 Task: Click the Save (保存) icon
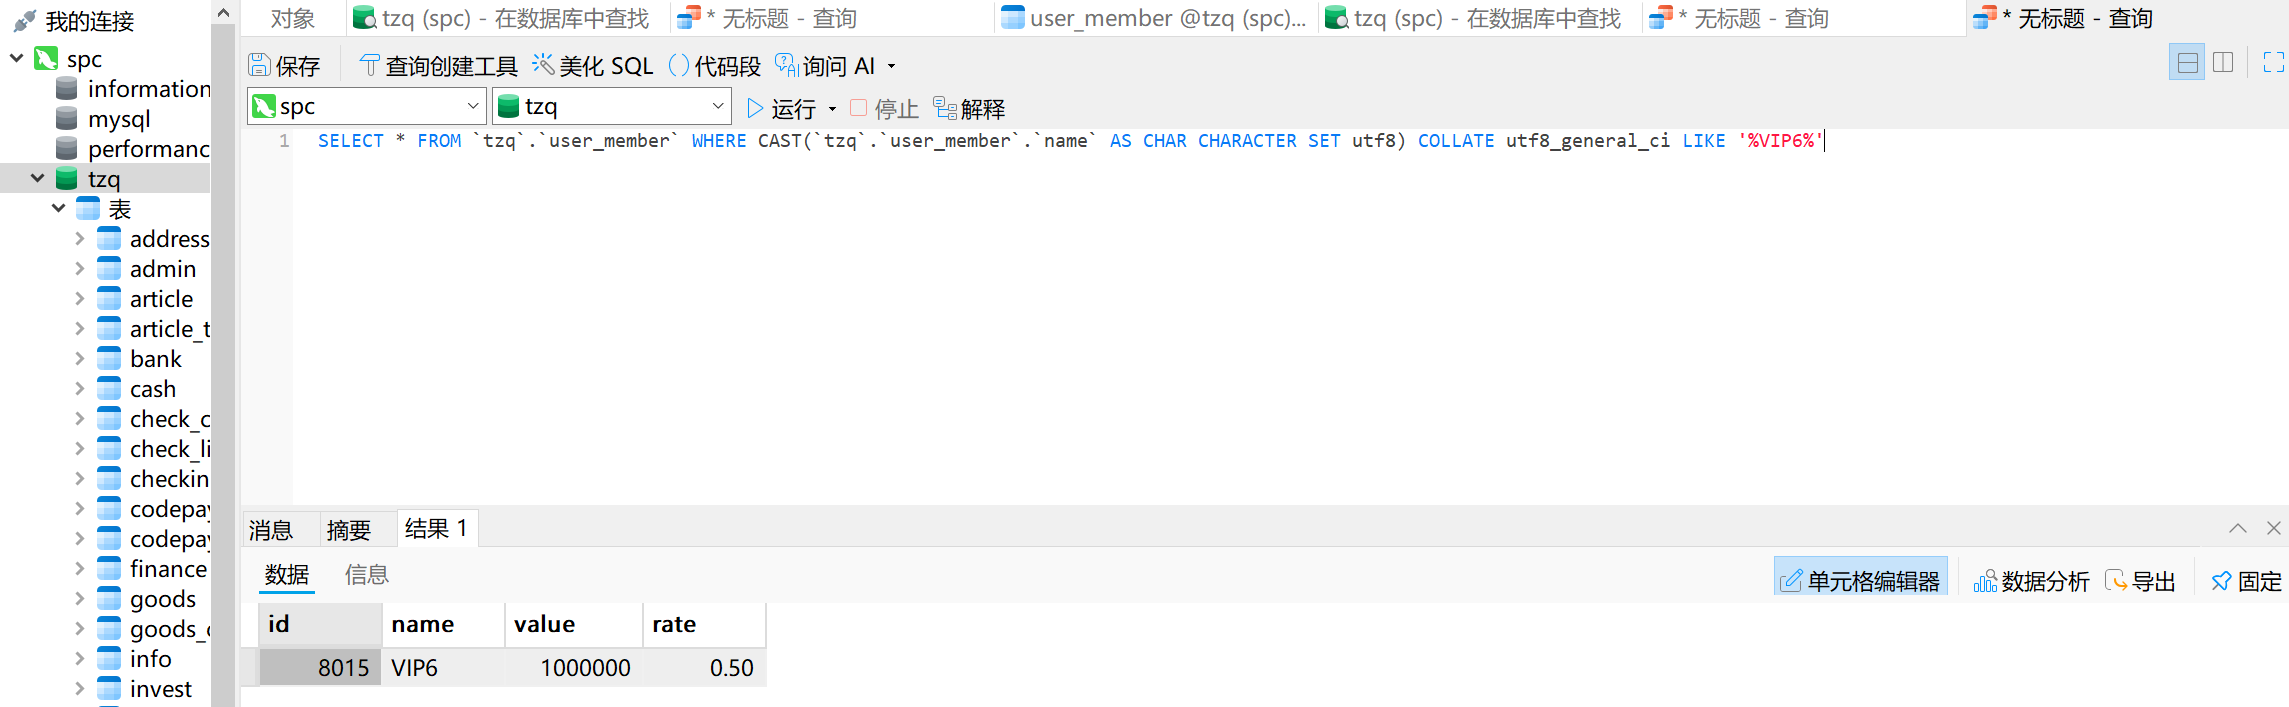pyautogui.click(x=260, y=66)
